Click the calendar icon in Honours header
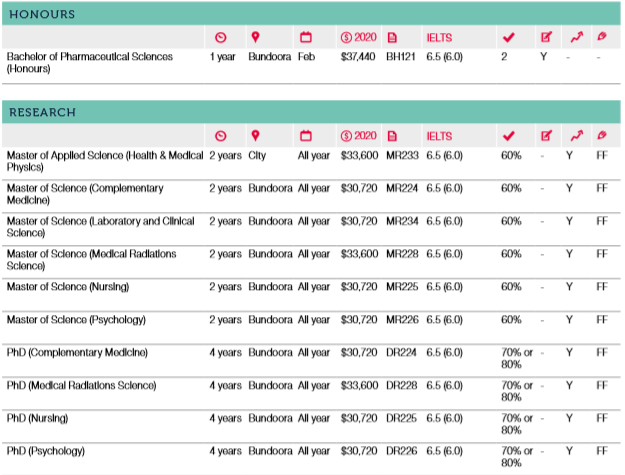Image resolution: width=625 pixels, height=475 pixels. (x=306, y=38)
